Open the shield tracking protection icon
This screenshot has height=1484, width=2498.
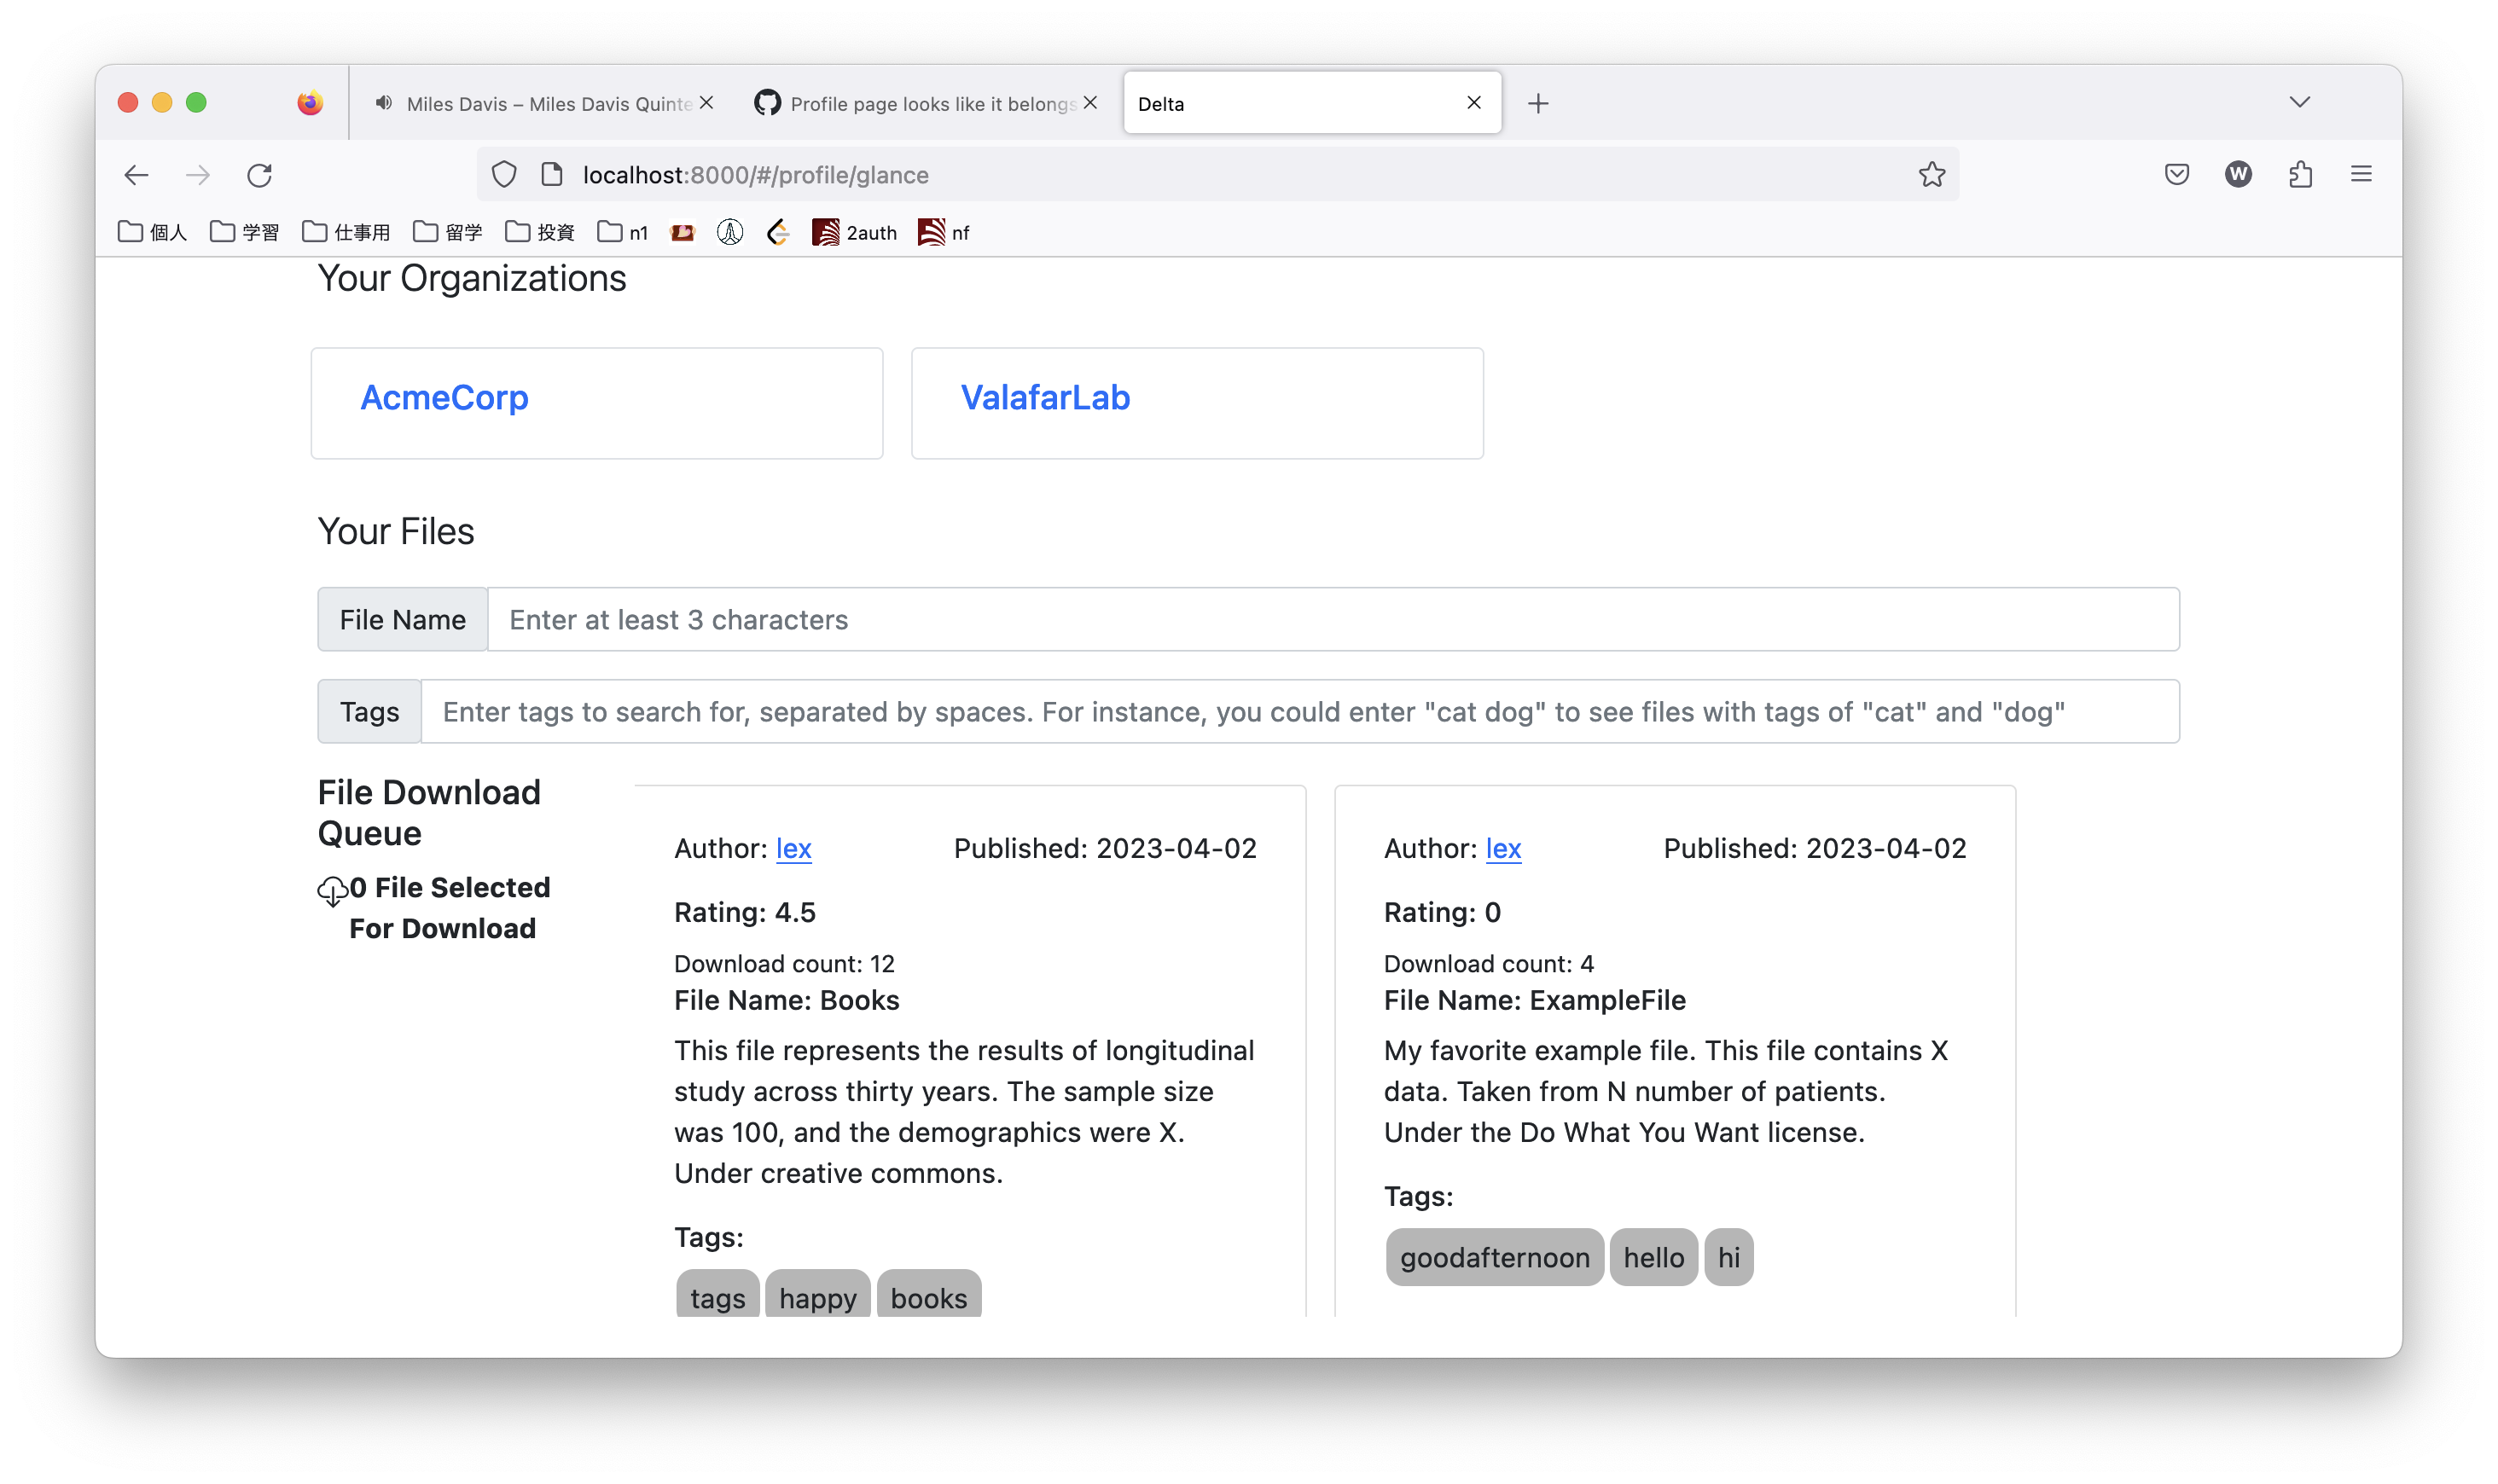pos(504,173)
